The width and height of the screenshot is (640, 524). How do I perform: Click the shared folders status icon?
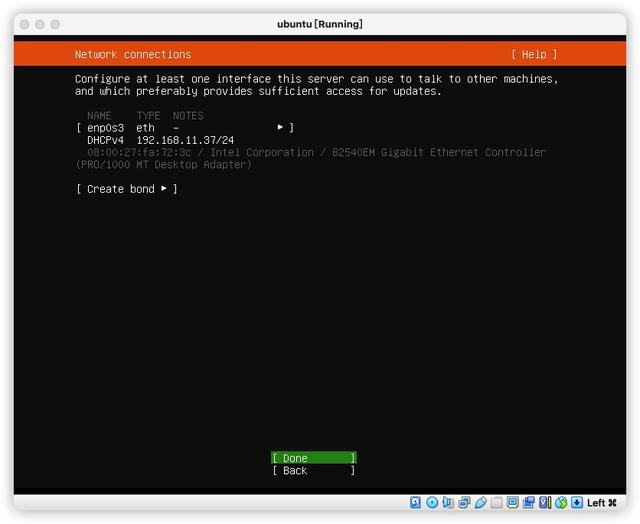tap(496, 502)
